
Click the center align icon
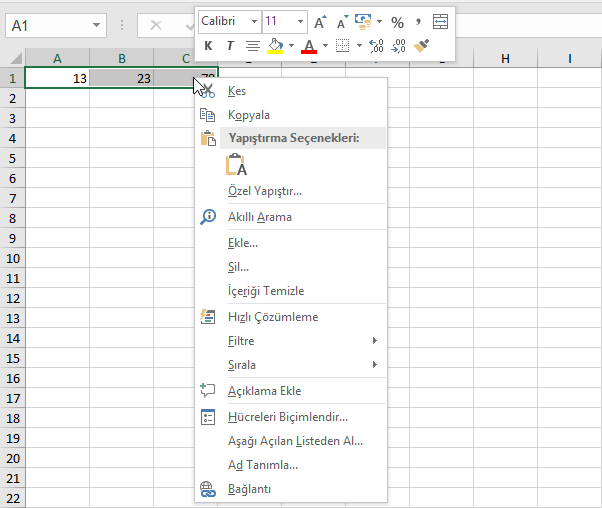coord(253,46)
